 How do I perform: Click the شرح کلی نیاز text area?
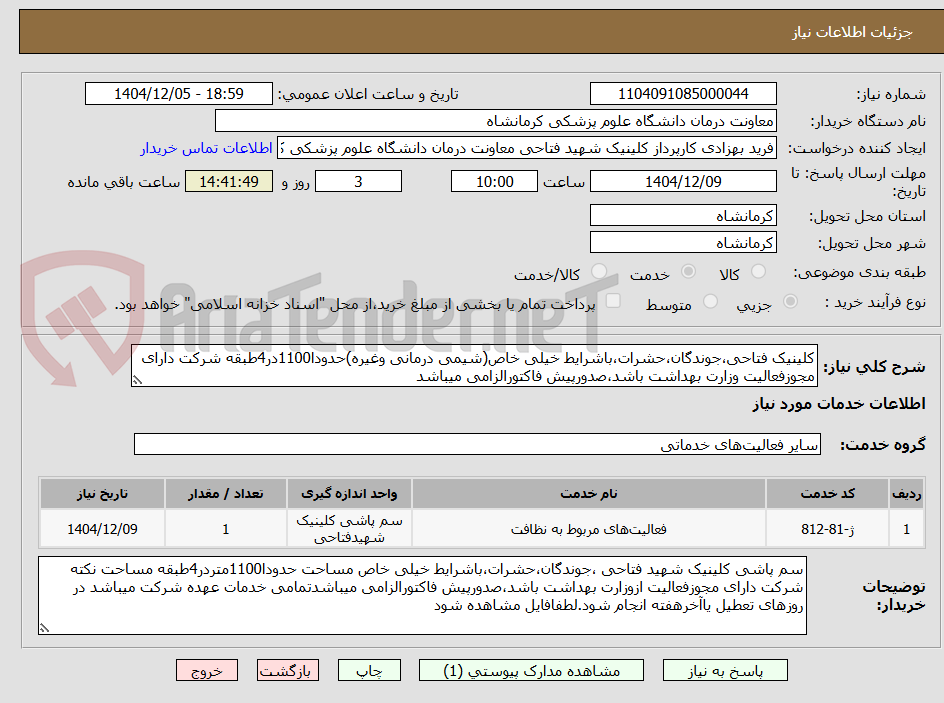coord(474,366)
